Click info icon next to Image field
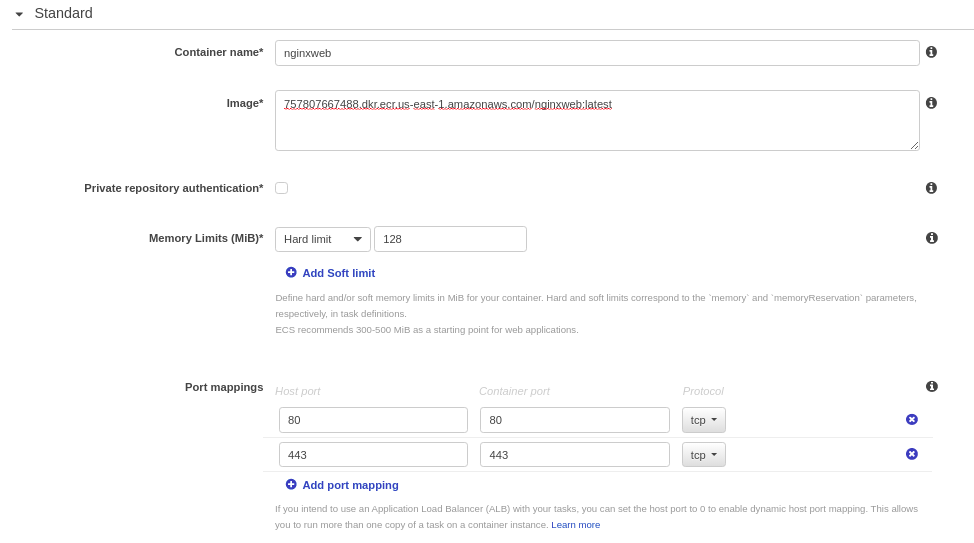 click(x=931, y=103)
